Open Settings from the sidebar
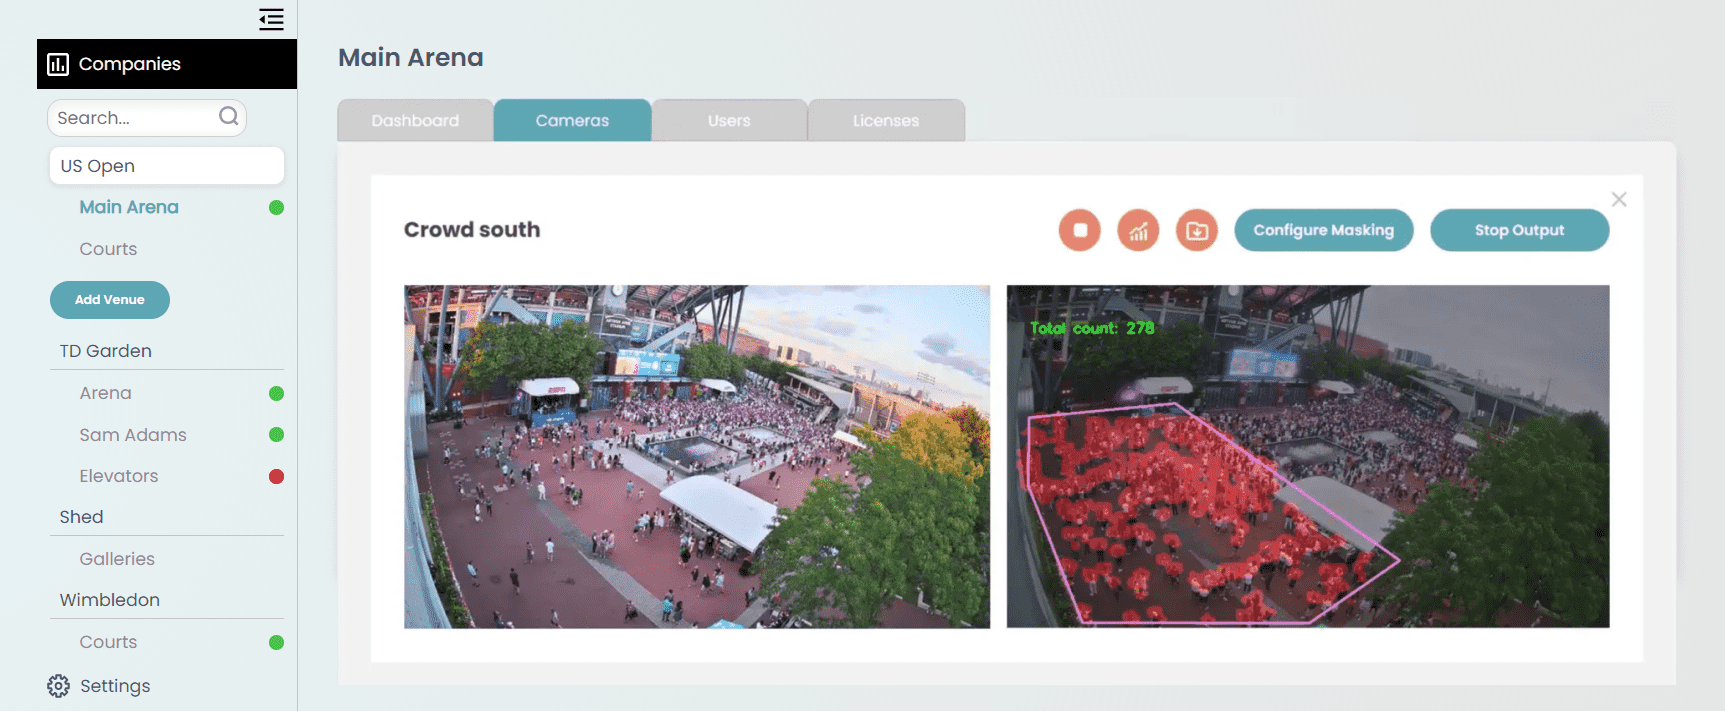This screenshot has height=711, width=1725. click(x=115, y=686)
